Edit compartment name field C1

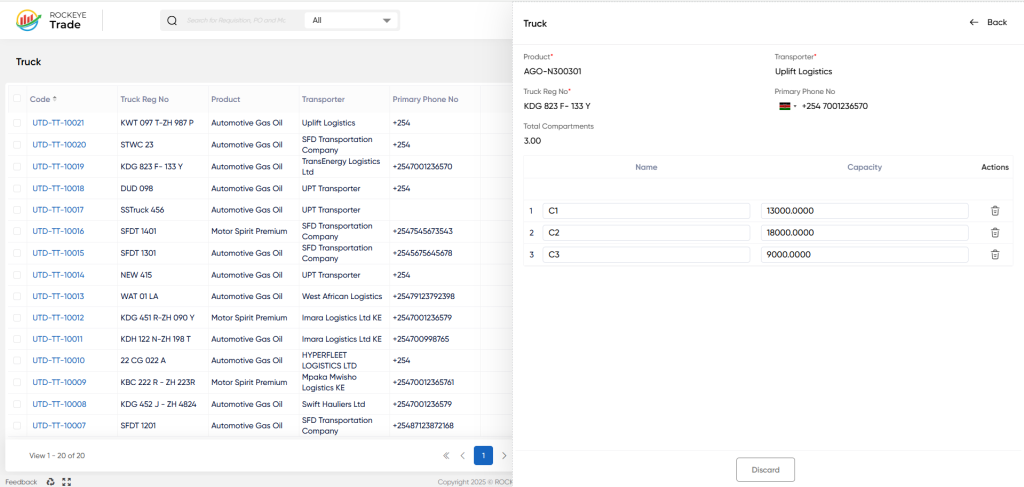(647, 211)
